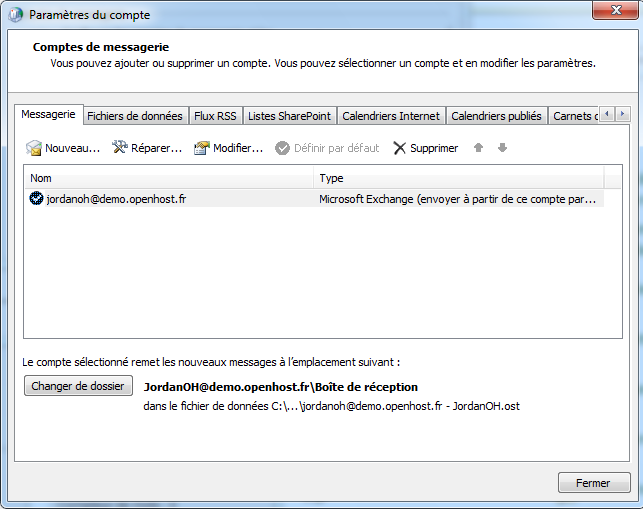This screenshot has width=643, height=509.
Task: Click the Réparer... label
Action: pos(156,148)
